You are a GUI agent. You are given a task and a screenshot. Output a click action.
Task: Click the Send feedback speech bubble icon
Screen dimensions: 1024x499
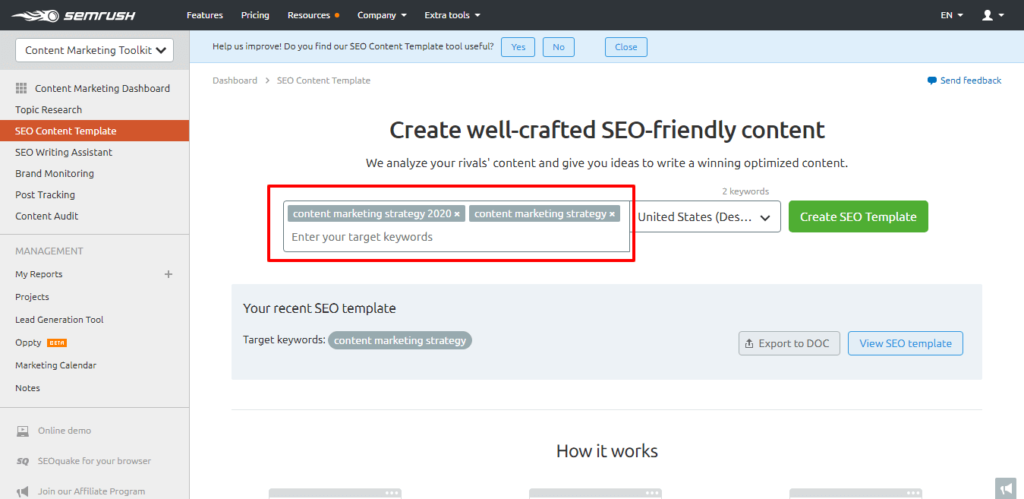(x=932, y=80)
